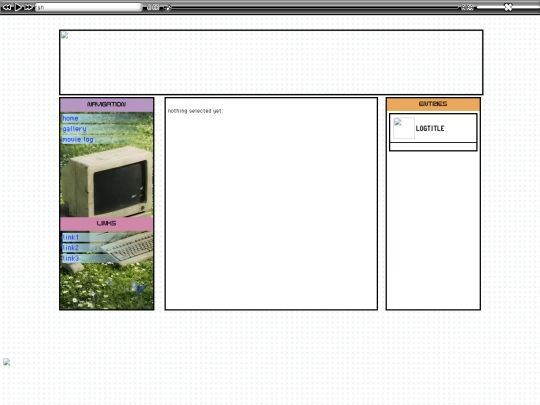The width and height of the screenshot is (540, 405).
Task: Click the track title field in the player
Action: point(89,7)
